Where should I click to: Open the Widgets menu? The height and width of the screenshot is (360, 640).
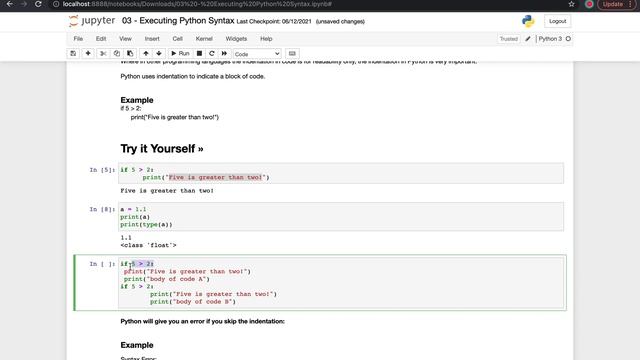coord(236,39)
